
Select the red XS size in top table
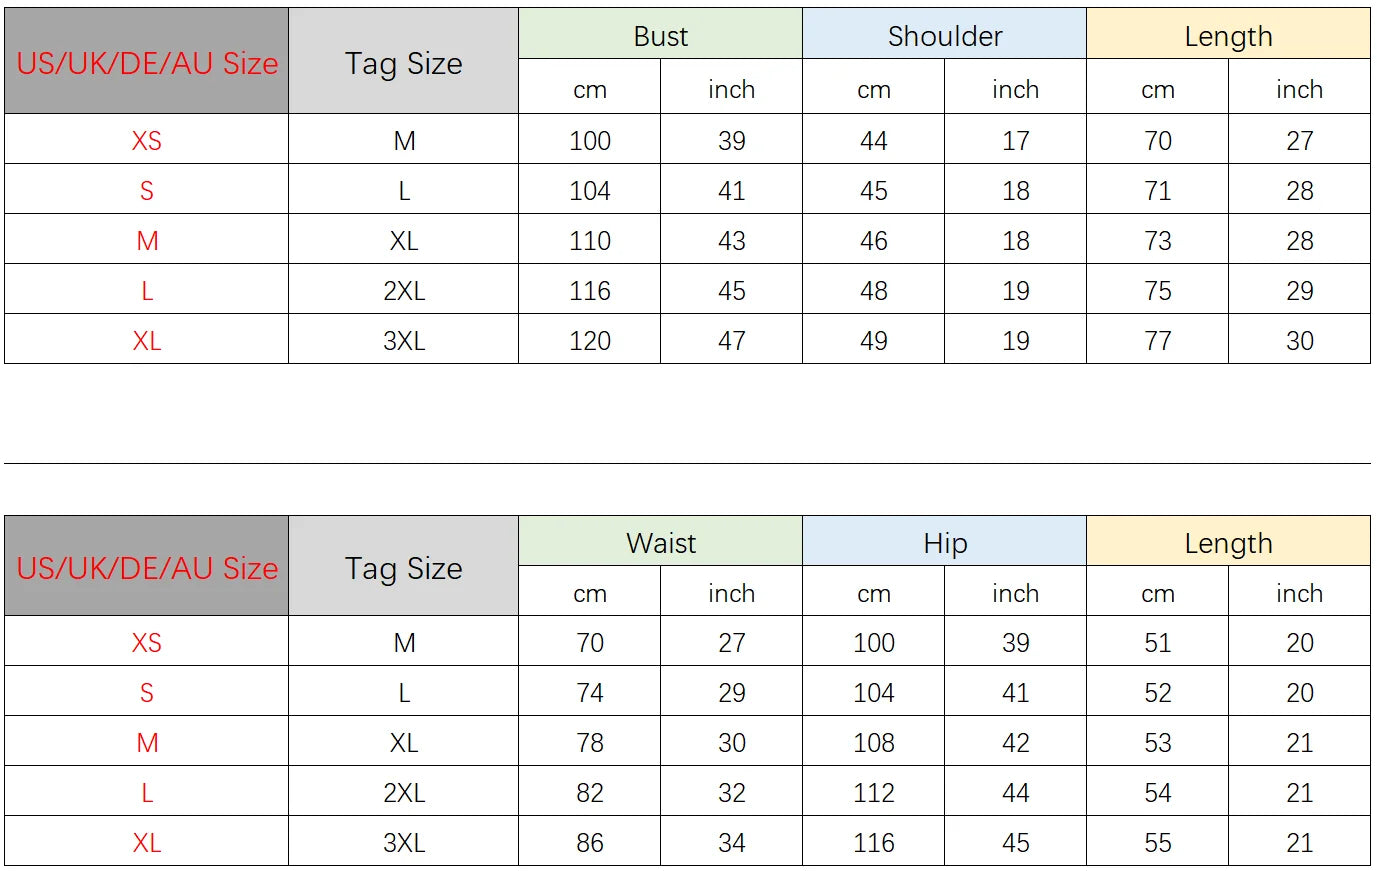(x=147, y=140)
